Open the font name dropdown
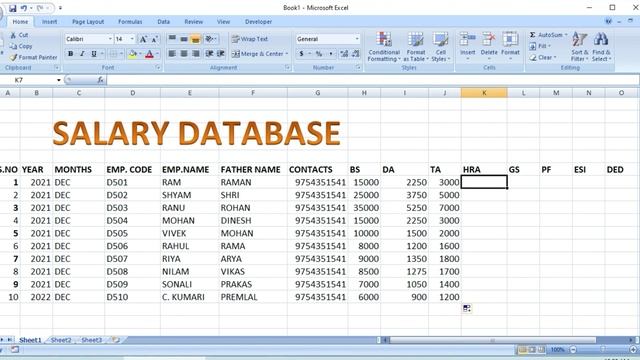This screenshot has width=640, height=360. click(110, 39)
